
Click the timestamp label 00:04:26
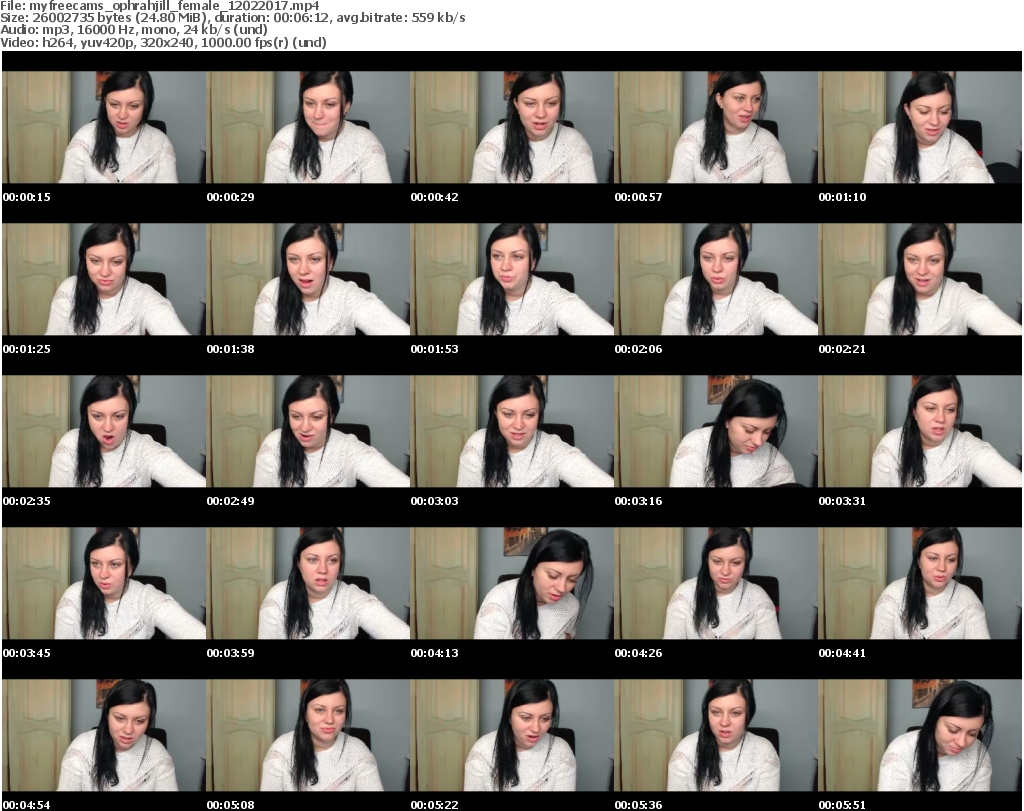click(x=639, y=653)
